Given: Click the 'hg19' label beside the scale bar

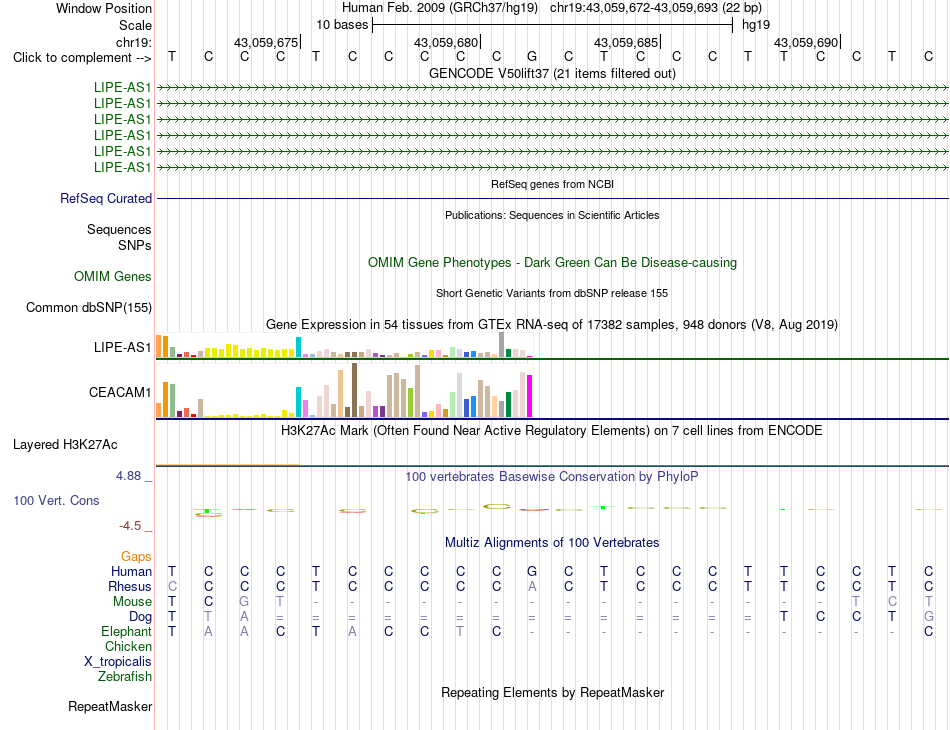Looking at the screenshot, I should pos(756,25).
